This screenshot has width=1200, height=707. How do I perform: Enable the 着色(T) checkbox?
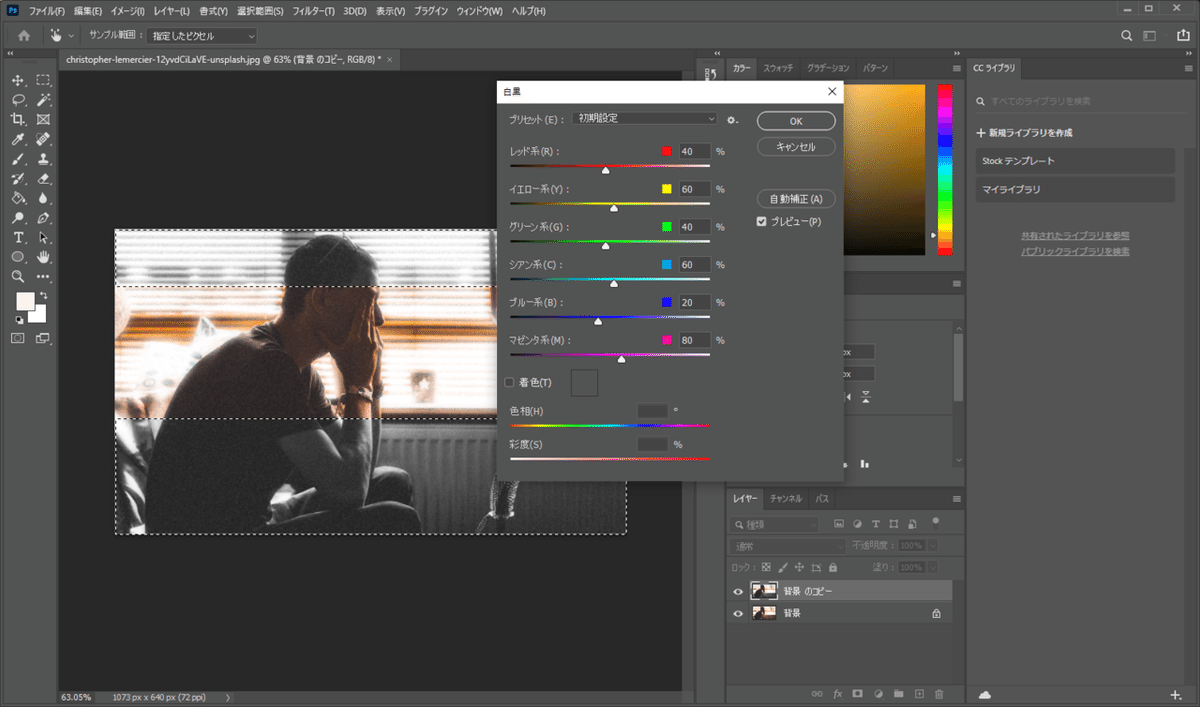509,382
